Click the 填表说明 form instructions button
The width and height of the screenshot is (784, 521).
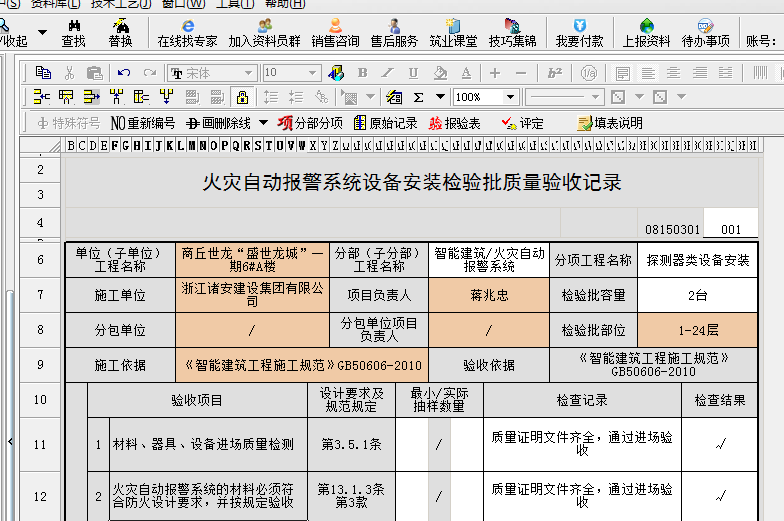(x=610, y=123)
